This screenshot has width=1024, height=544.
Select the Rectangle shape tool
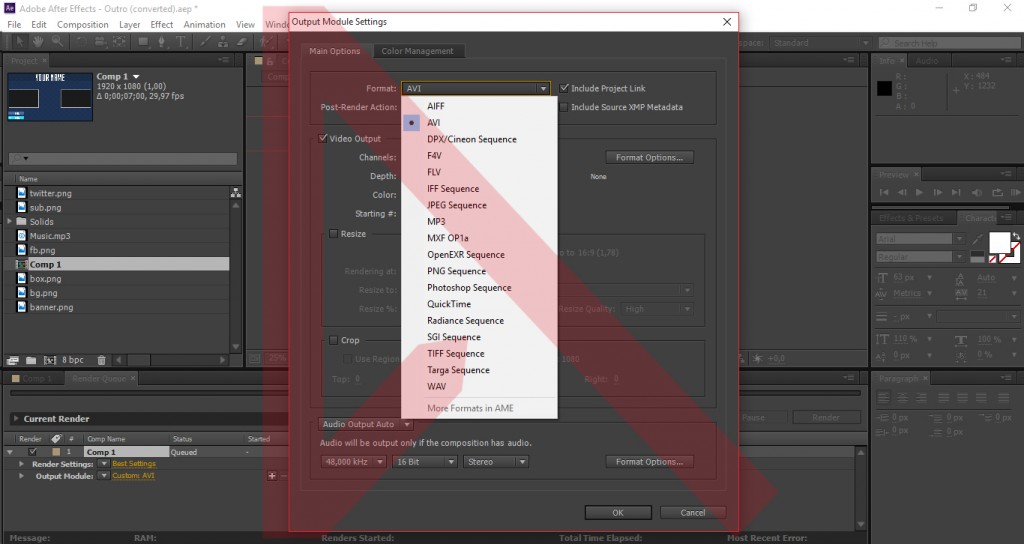pos(143,42)
